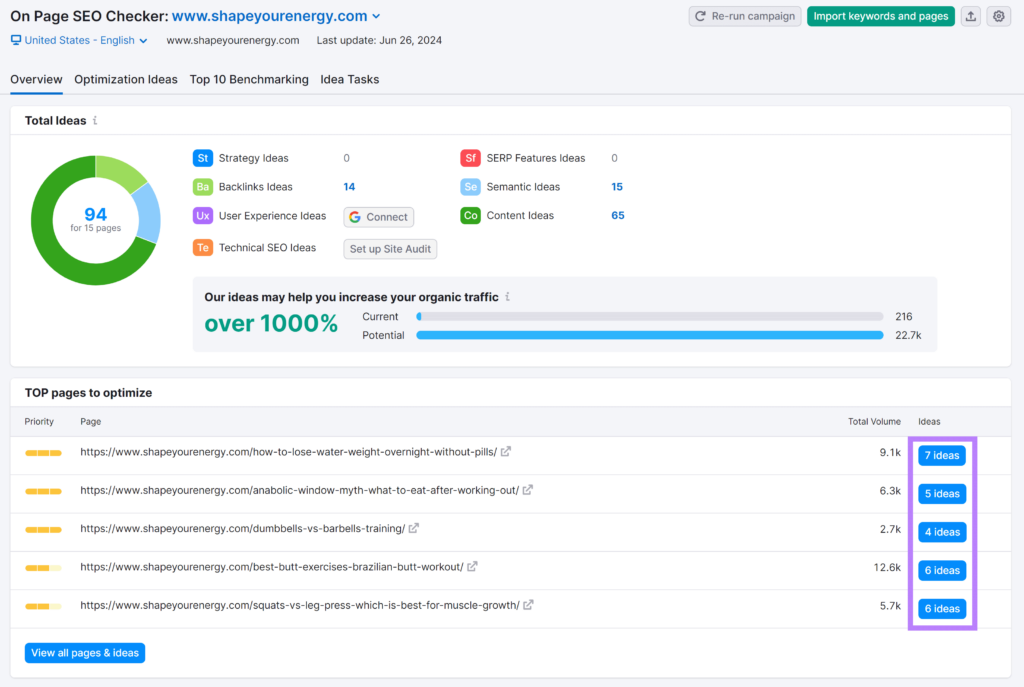Open settings gear icon
Screen dimensions: 1024x687
999,16
